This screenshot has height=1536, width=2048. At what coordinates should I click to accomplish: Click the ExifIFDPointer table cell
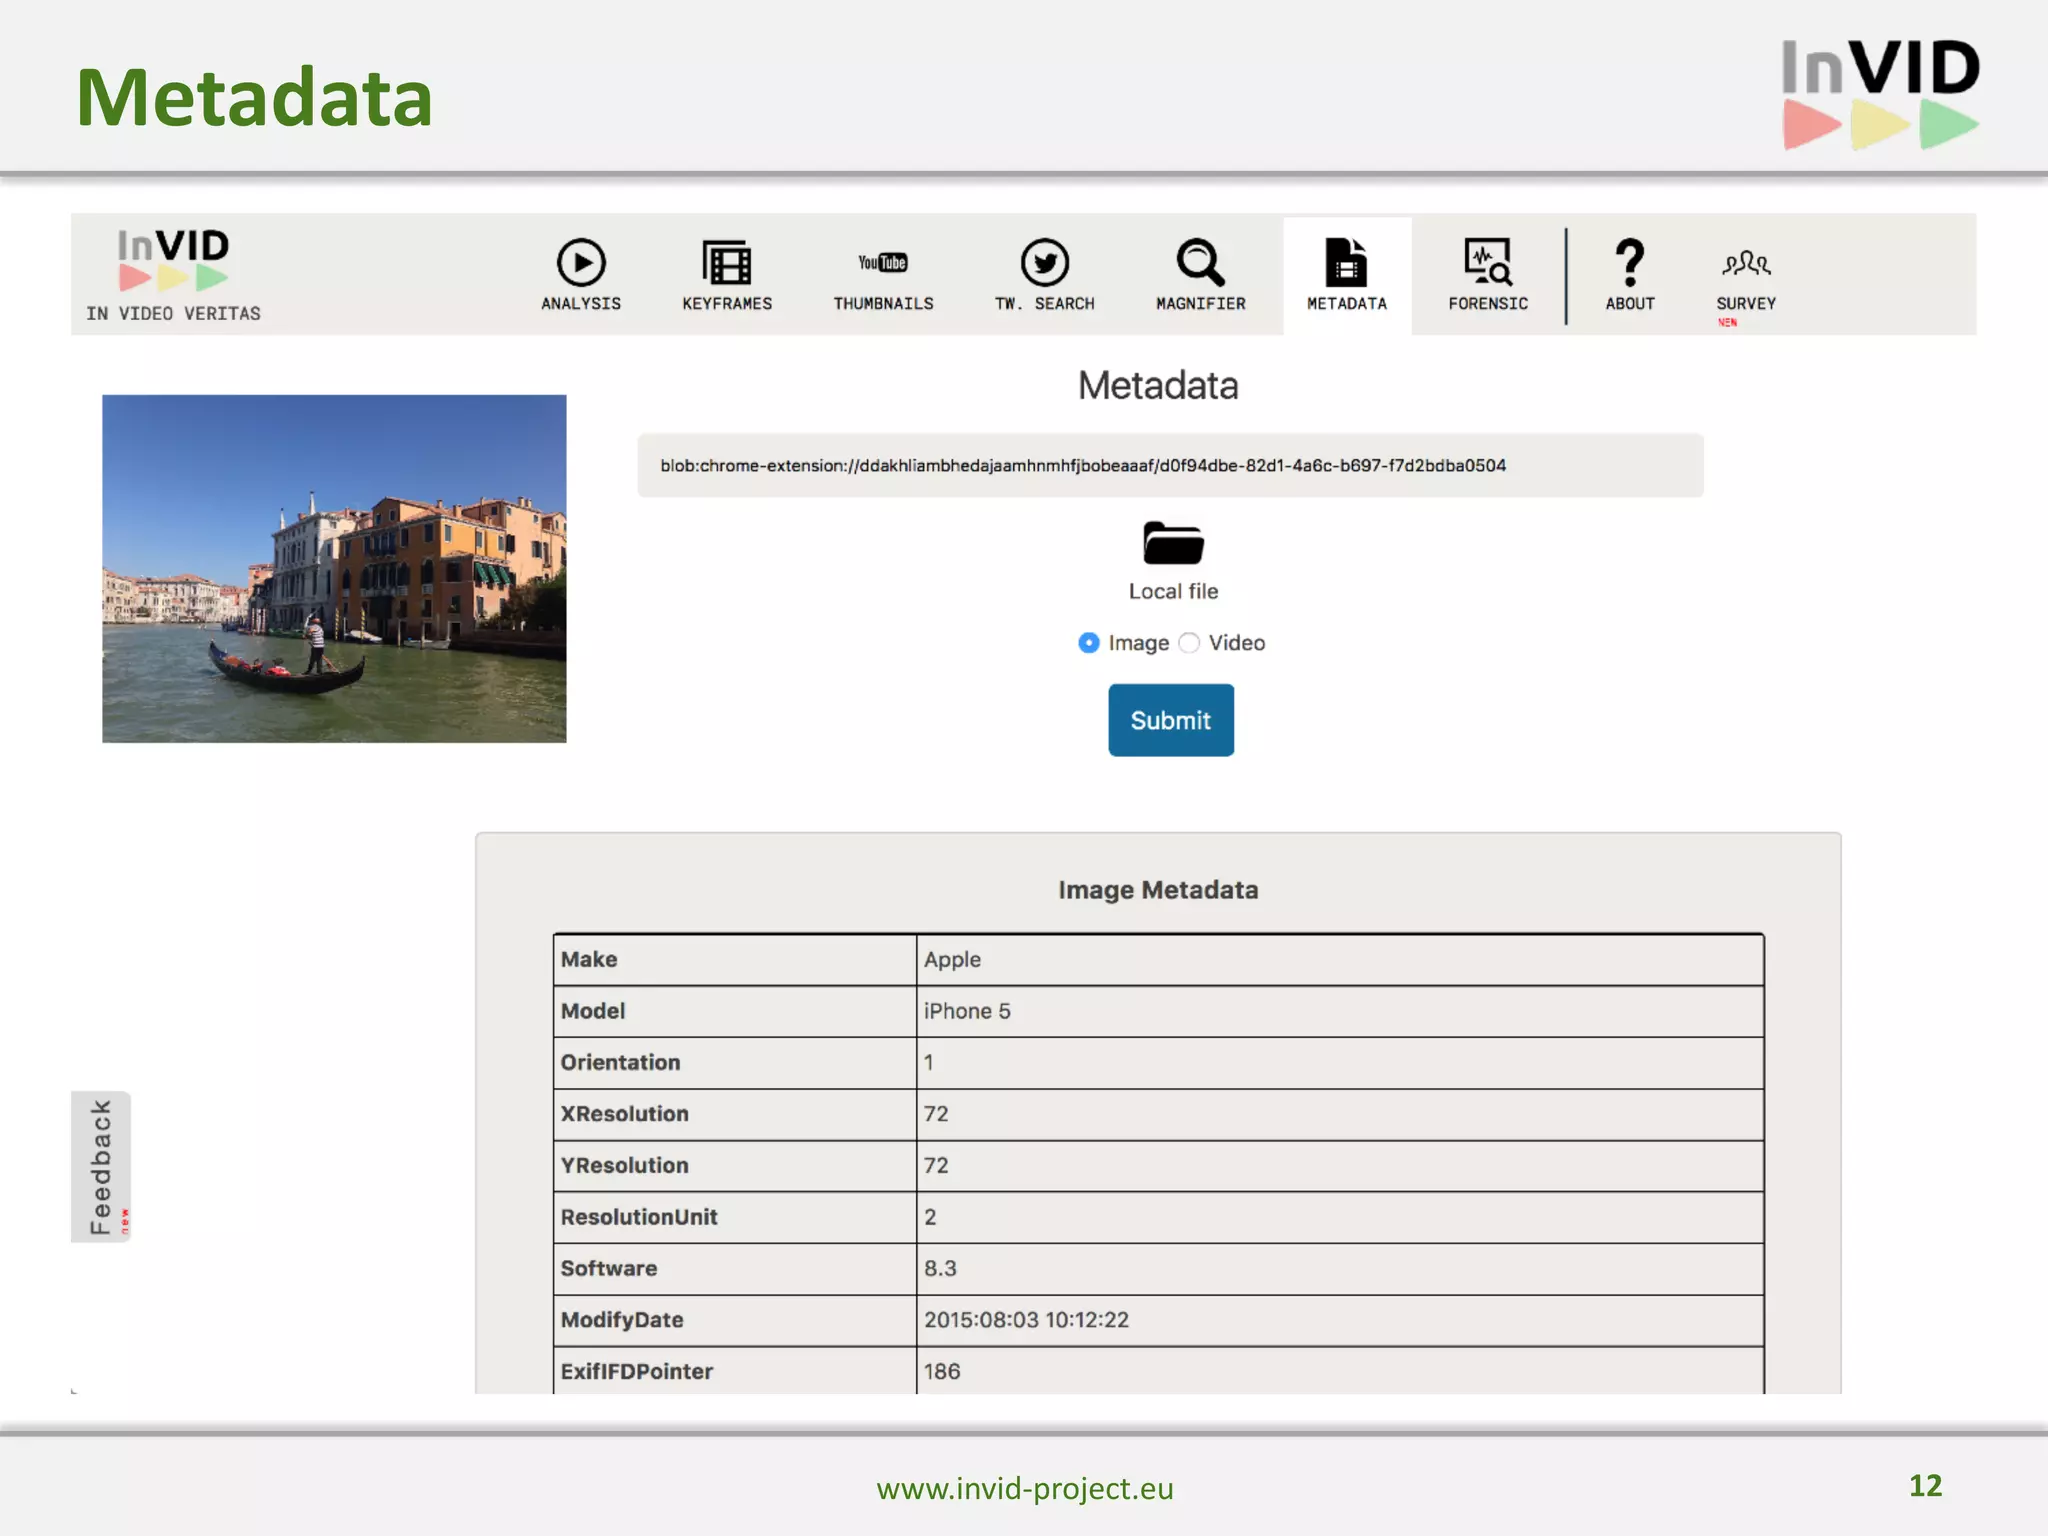(735, 1371)
